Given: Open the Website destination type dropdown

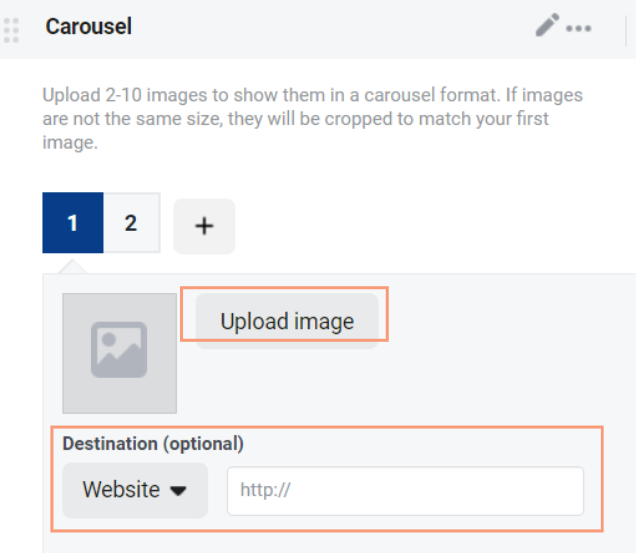Looking at the screenshot, I should point(135,490).
